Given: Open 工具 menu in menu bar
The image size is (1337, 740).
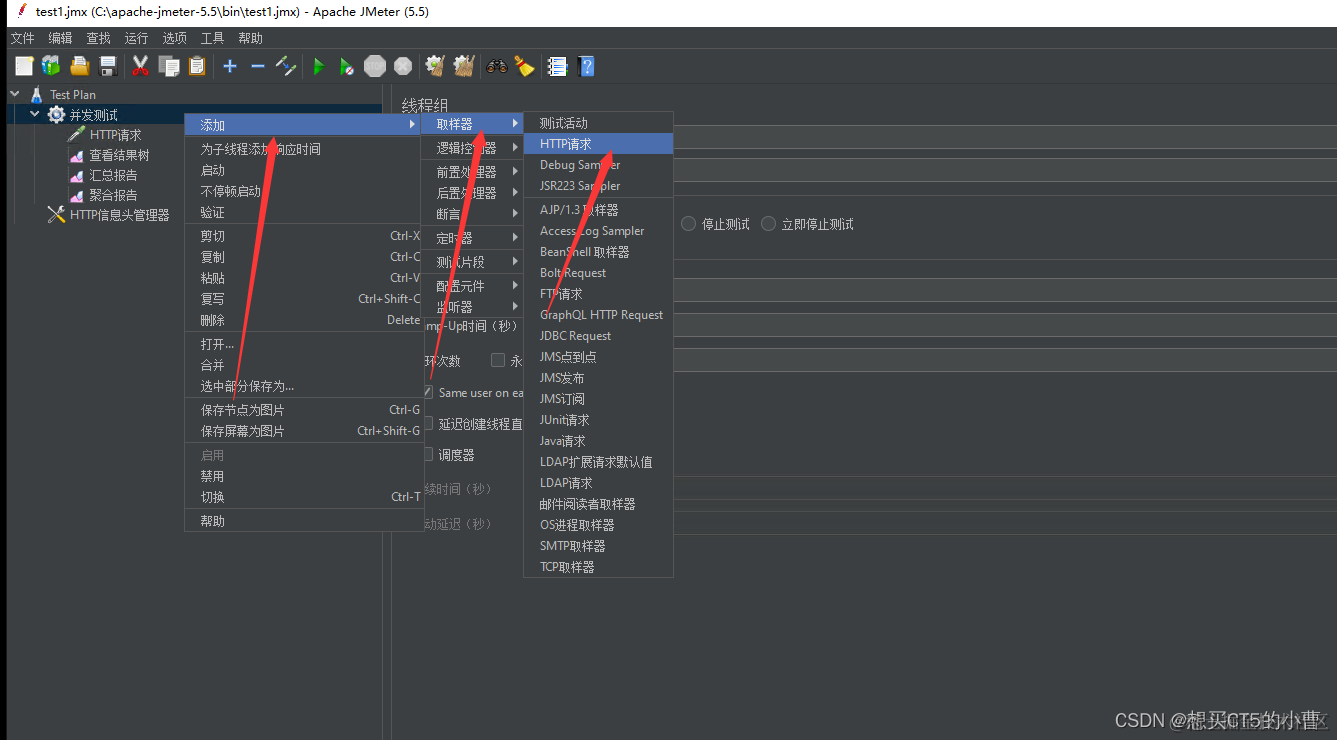Looking at the screenshot, I should 212,38.
